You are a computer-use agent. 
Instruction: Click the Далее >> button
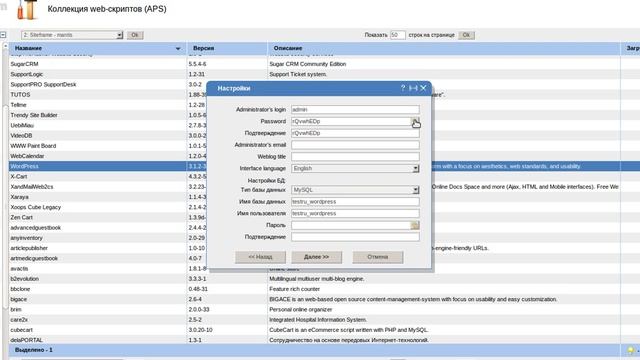[316, 257]
